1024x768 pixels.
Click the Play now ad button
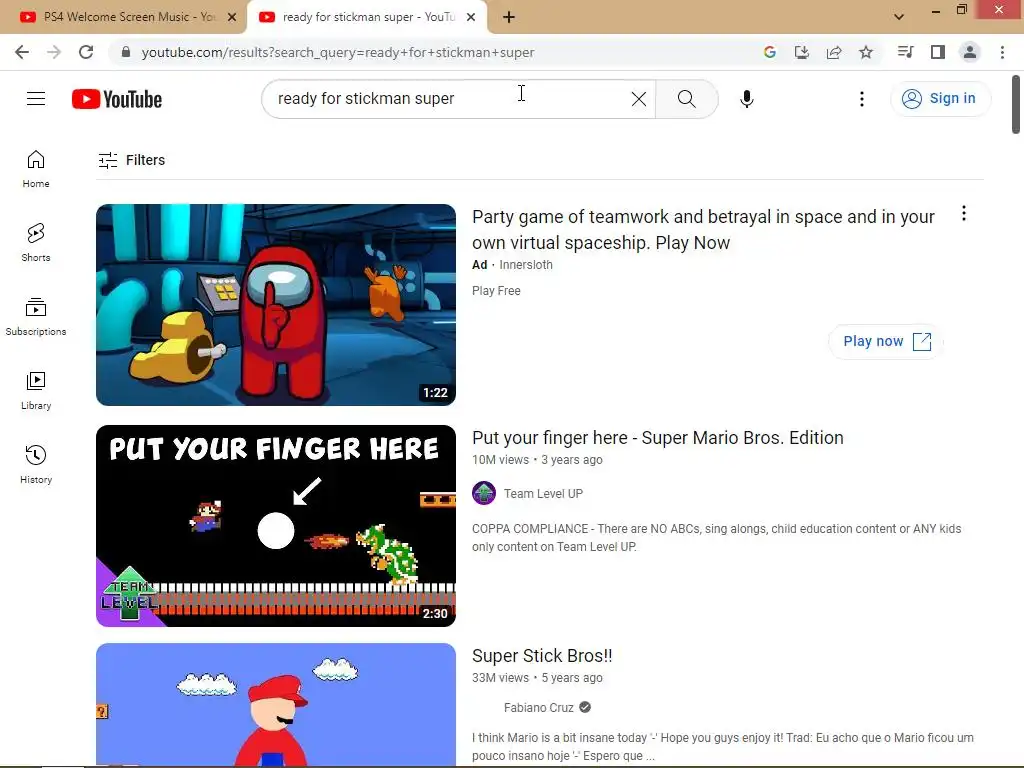pos(886,342)
